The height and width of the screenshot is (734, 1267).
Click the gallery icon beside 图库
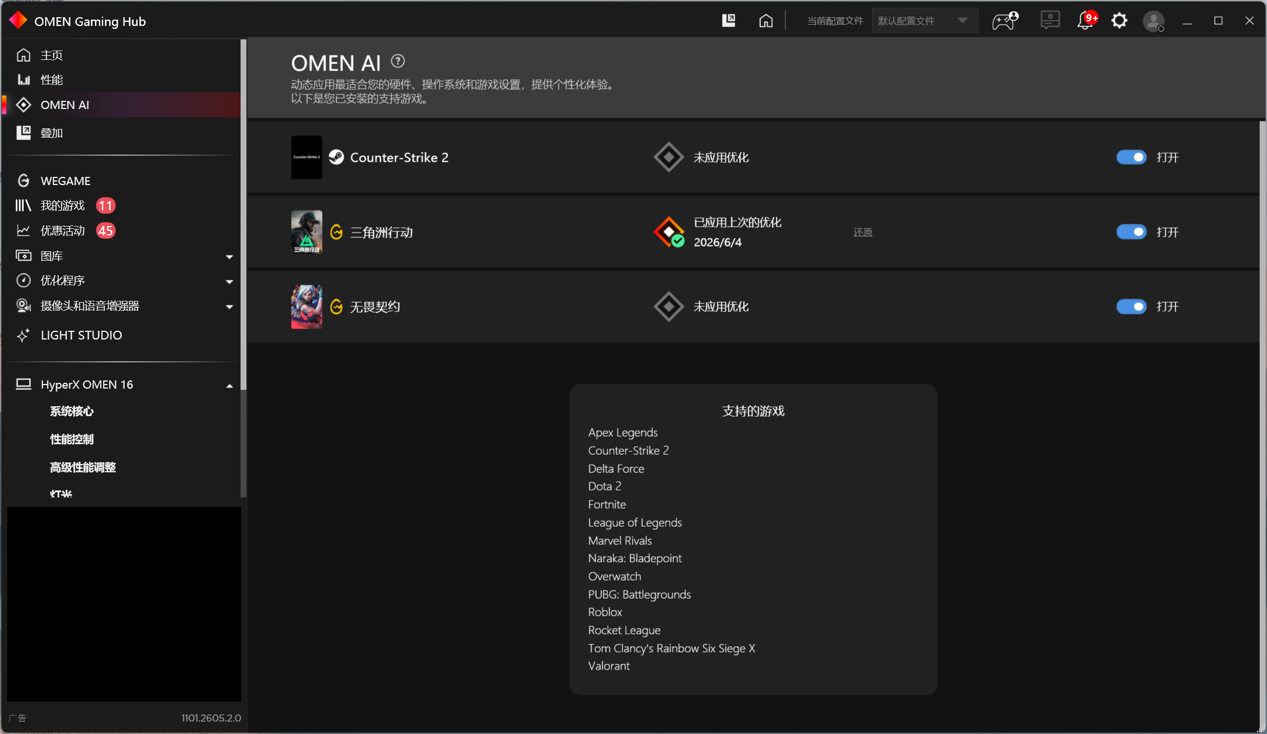point(23,256)
